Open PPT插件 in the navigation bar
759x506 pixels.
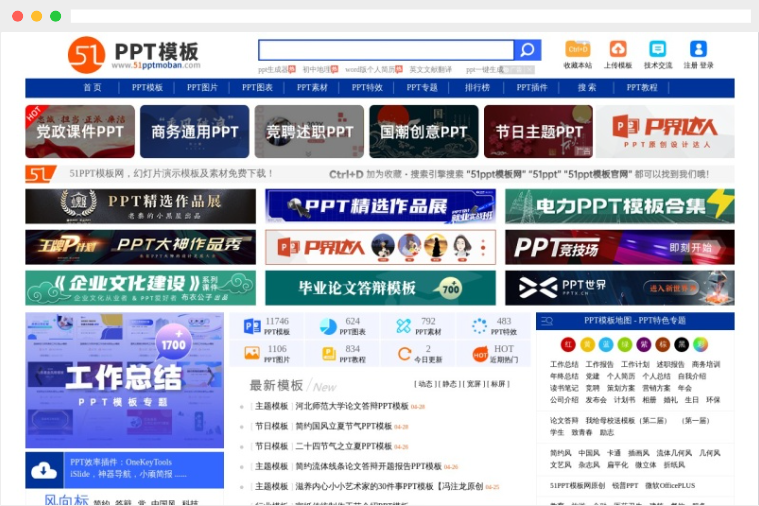coord(531,88)
